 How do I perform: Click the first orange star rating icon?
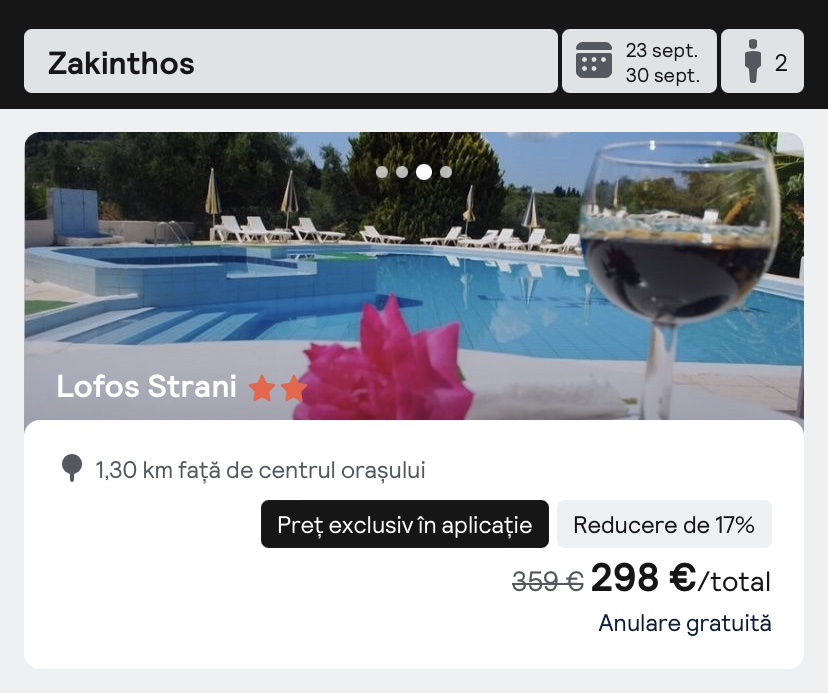(x=262, y=388)
